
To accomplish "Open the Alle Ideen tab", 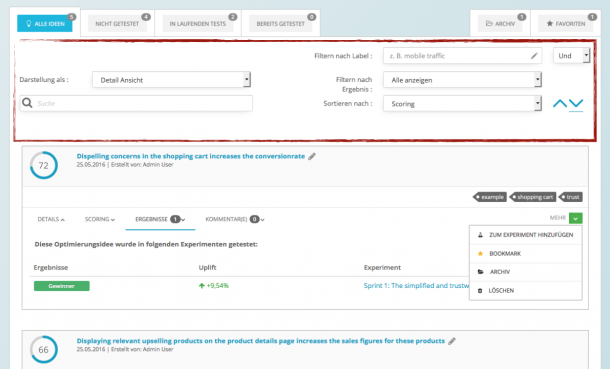I will tap(45, 24).
